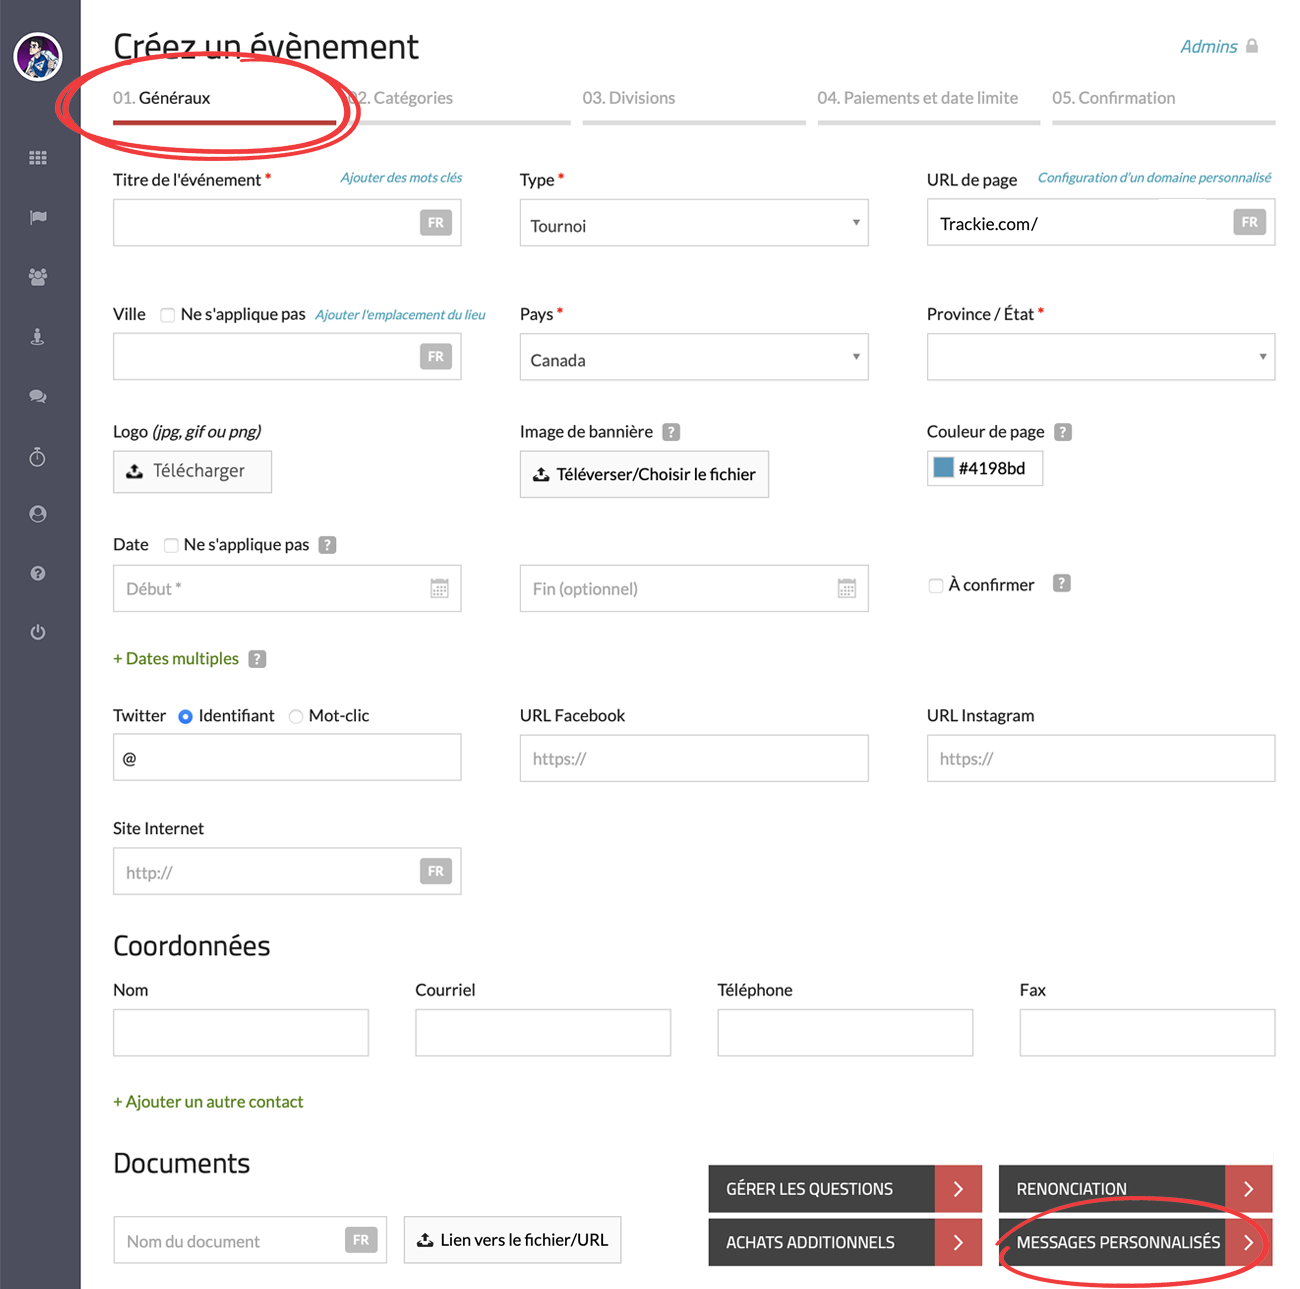Open the grid dashboard icon in sidebar
Viewport: 1300px width, 1289px height.
(x=38, y=158)
